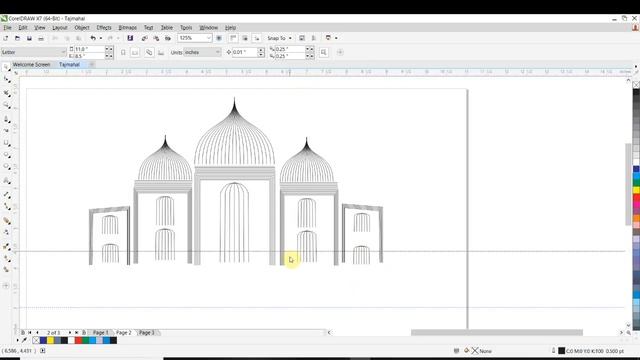The width and height of the screenshot is (640, 360).
Task: Toggle Full-screen preview icon
Action: [219, 38]
